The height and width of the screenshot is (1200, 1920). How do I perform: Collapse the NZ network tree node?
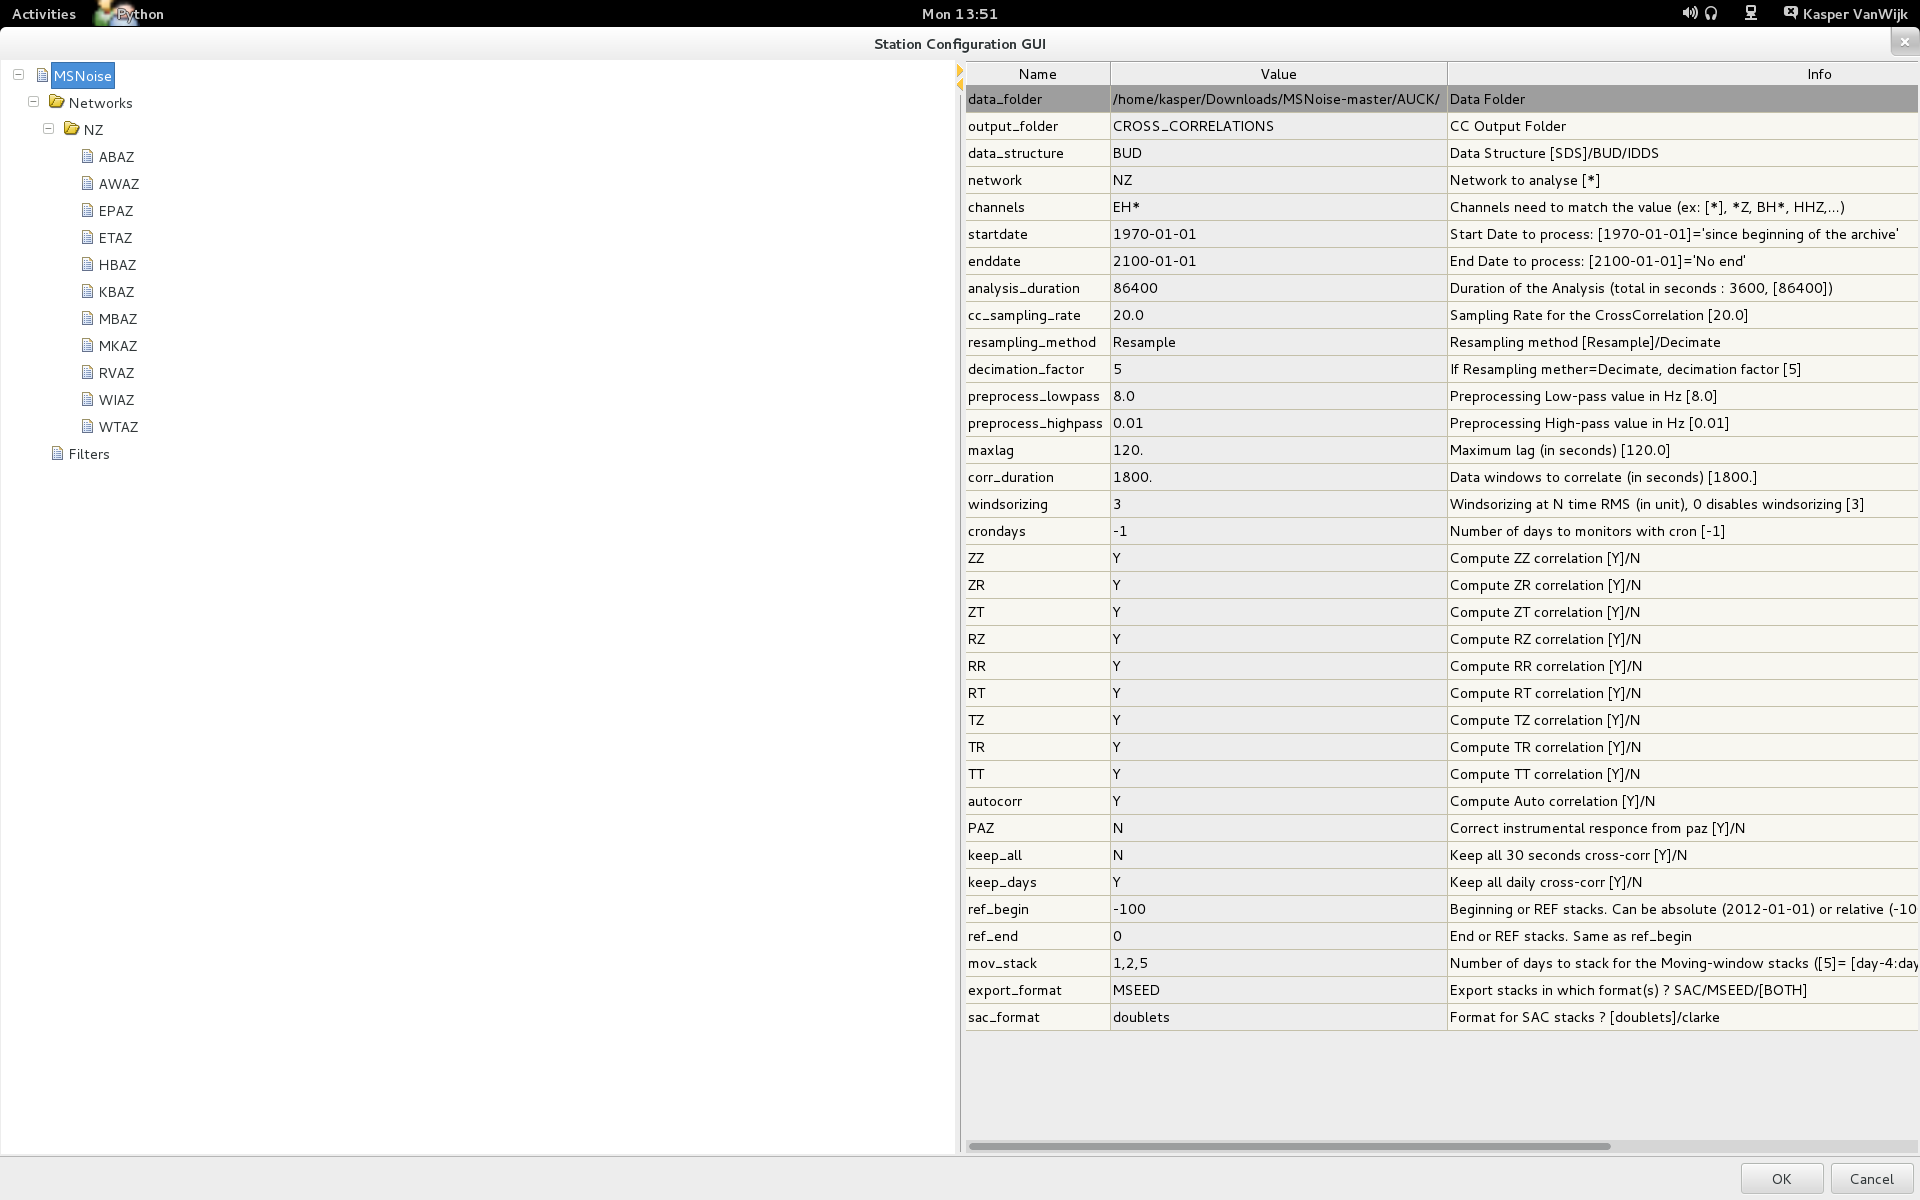[48, 128]
